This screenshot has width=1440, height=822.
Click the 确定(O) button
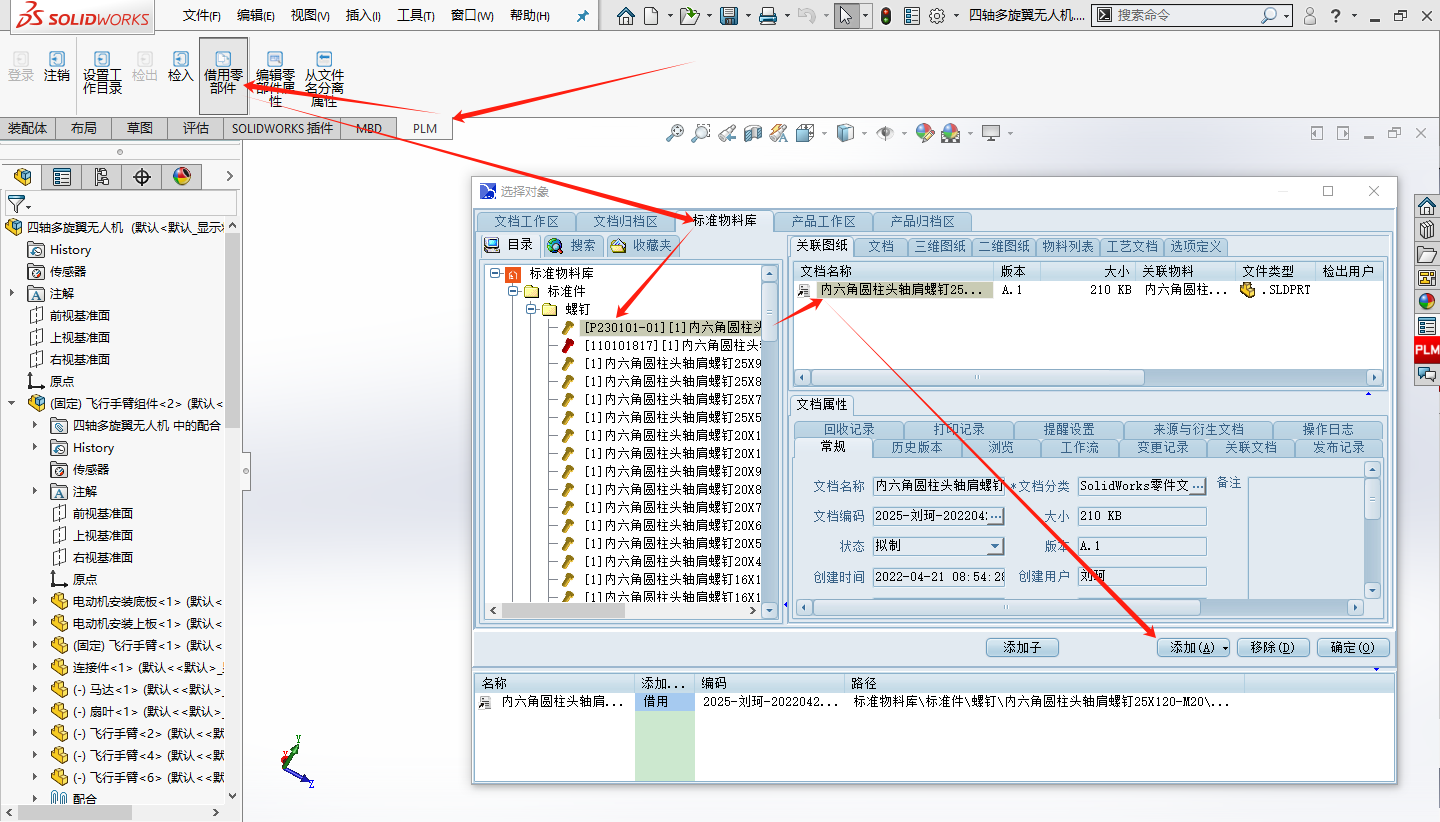pos(1353,648)
